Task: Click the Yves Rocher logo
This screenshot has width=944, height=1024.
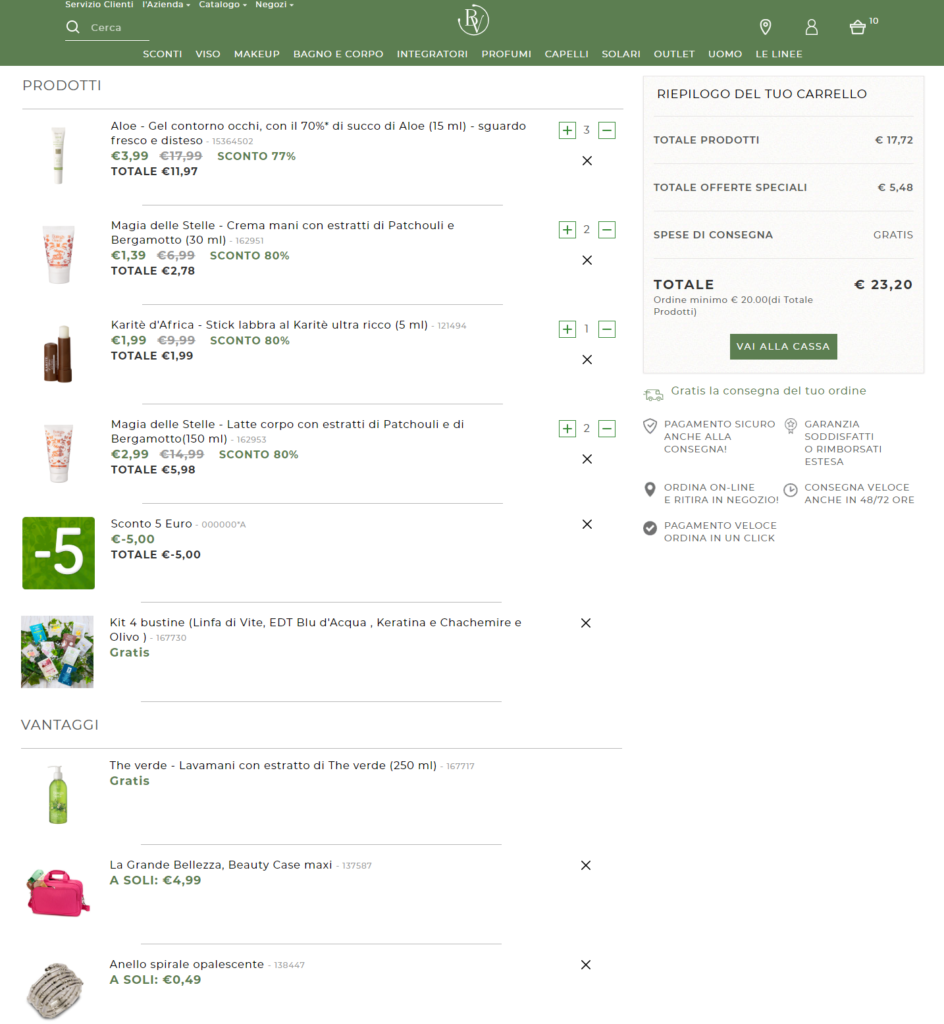Action: (472, 21)
